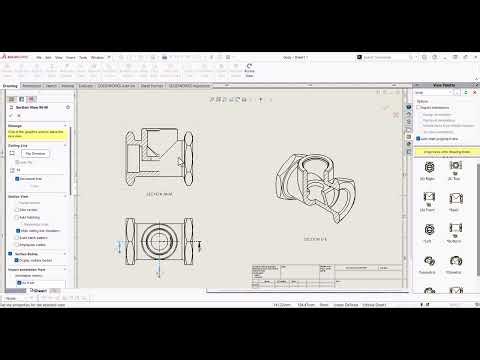Collapse the Message section
The width and height of the screenshot is (480, 360).
click(x=65, y=126)
